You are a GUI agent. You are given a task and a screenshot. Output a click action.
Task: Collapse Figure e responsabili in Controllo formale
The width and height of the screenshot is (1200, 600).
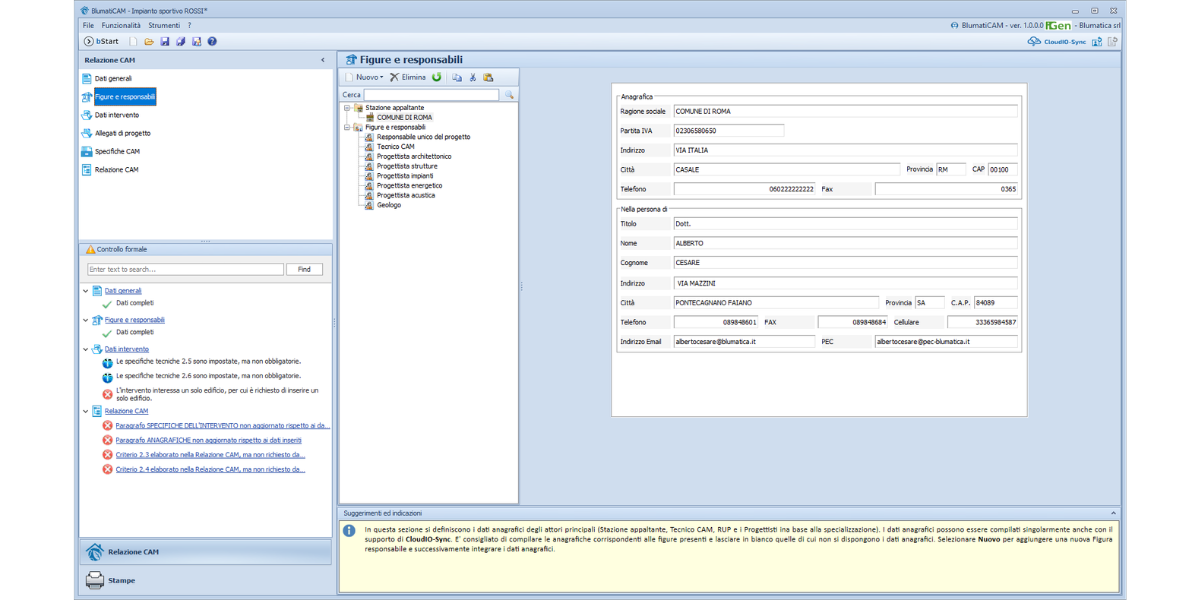(86, 320)
